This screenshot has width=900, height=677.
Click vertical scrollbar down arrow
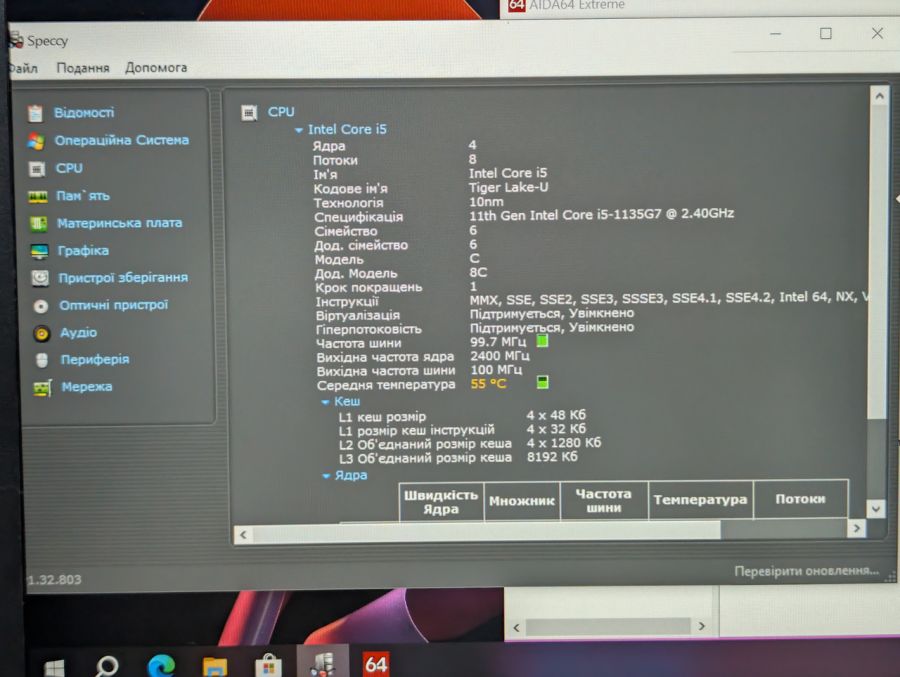pos(876,508)
